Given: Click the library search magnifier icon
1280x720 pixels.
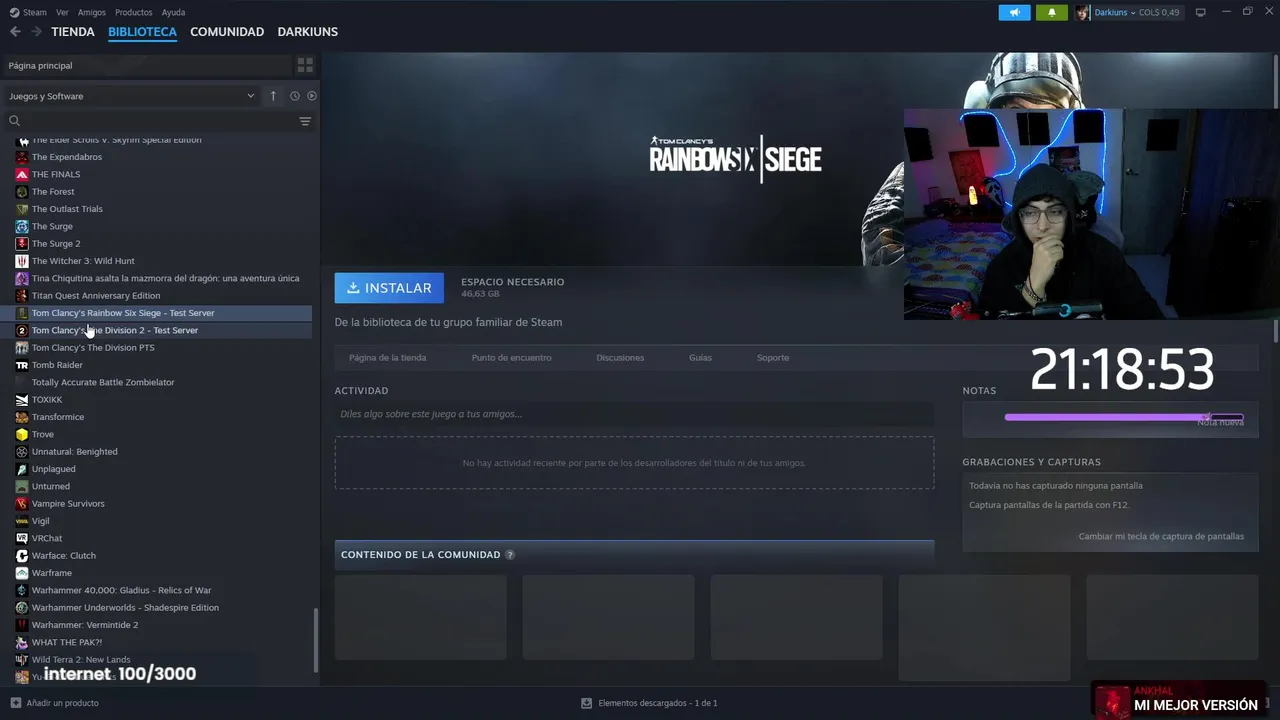Looking at the screenshot, I should (15, 121).
